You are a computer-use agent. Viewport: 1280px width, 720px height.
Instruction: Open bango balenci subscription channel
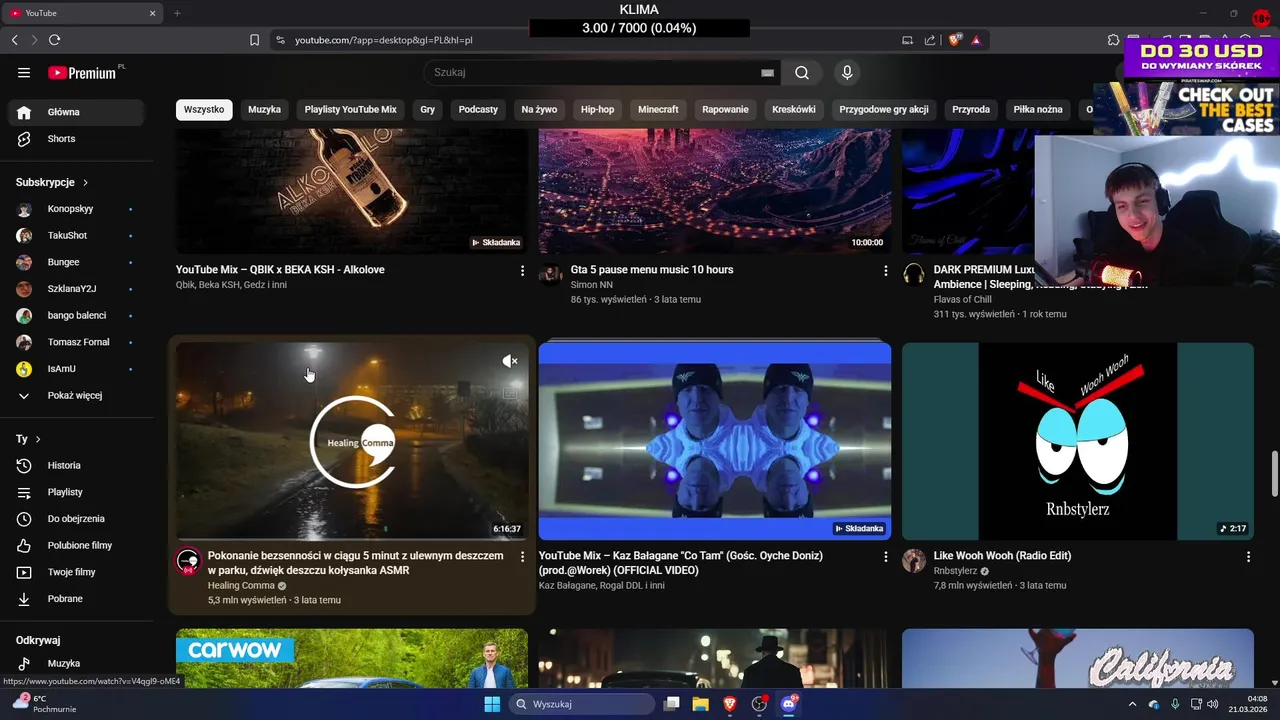pos(77,315)
